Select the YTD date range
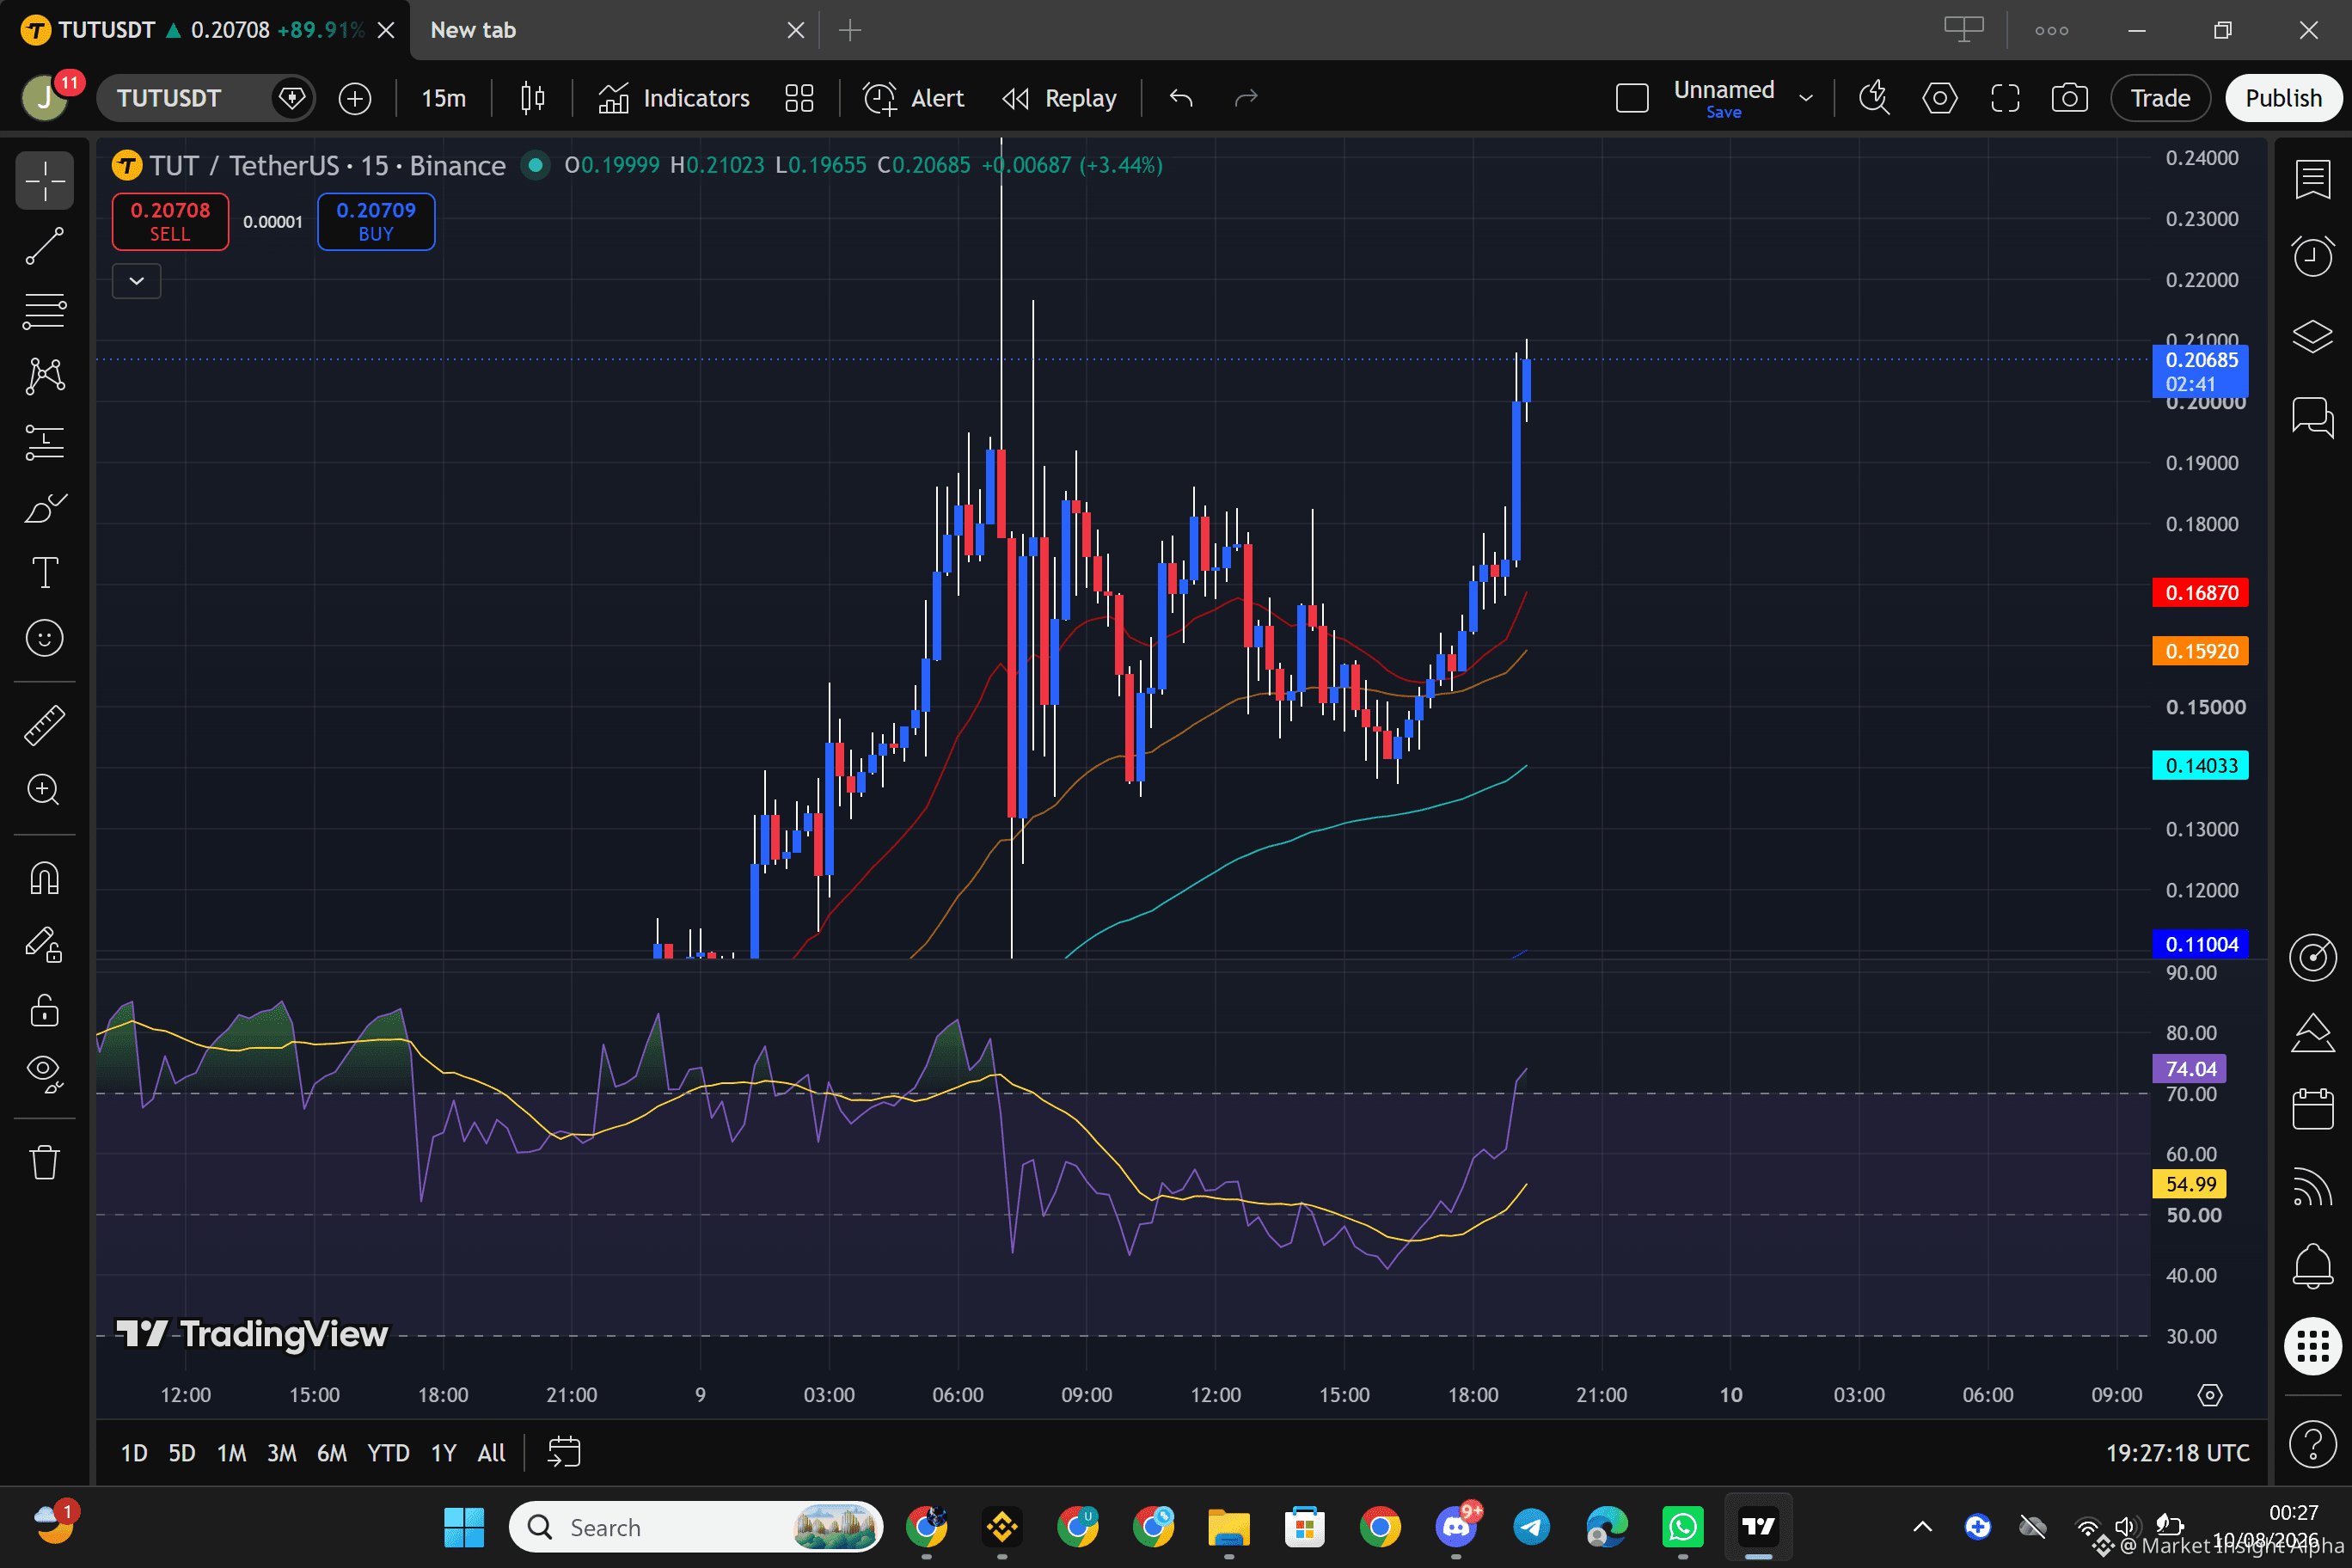2352x1568 pixels. point(388,1453)
